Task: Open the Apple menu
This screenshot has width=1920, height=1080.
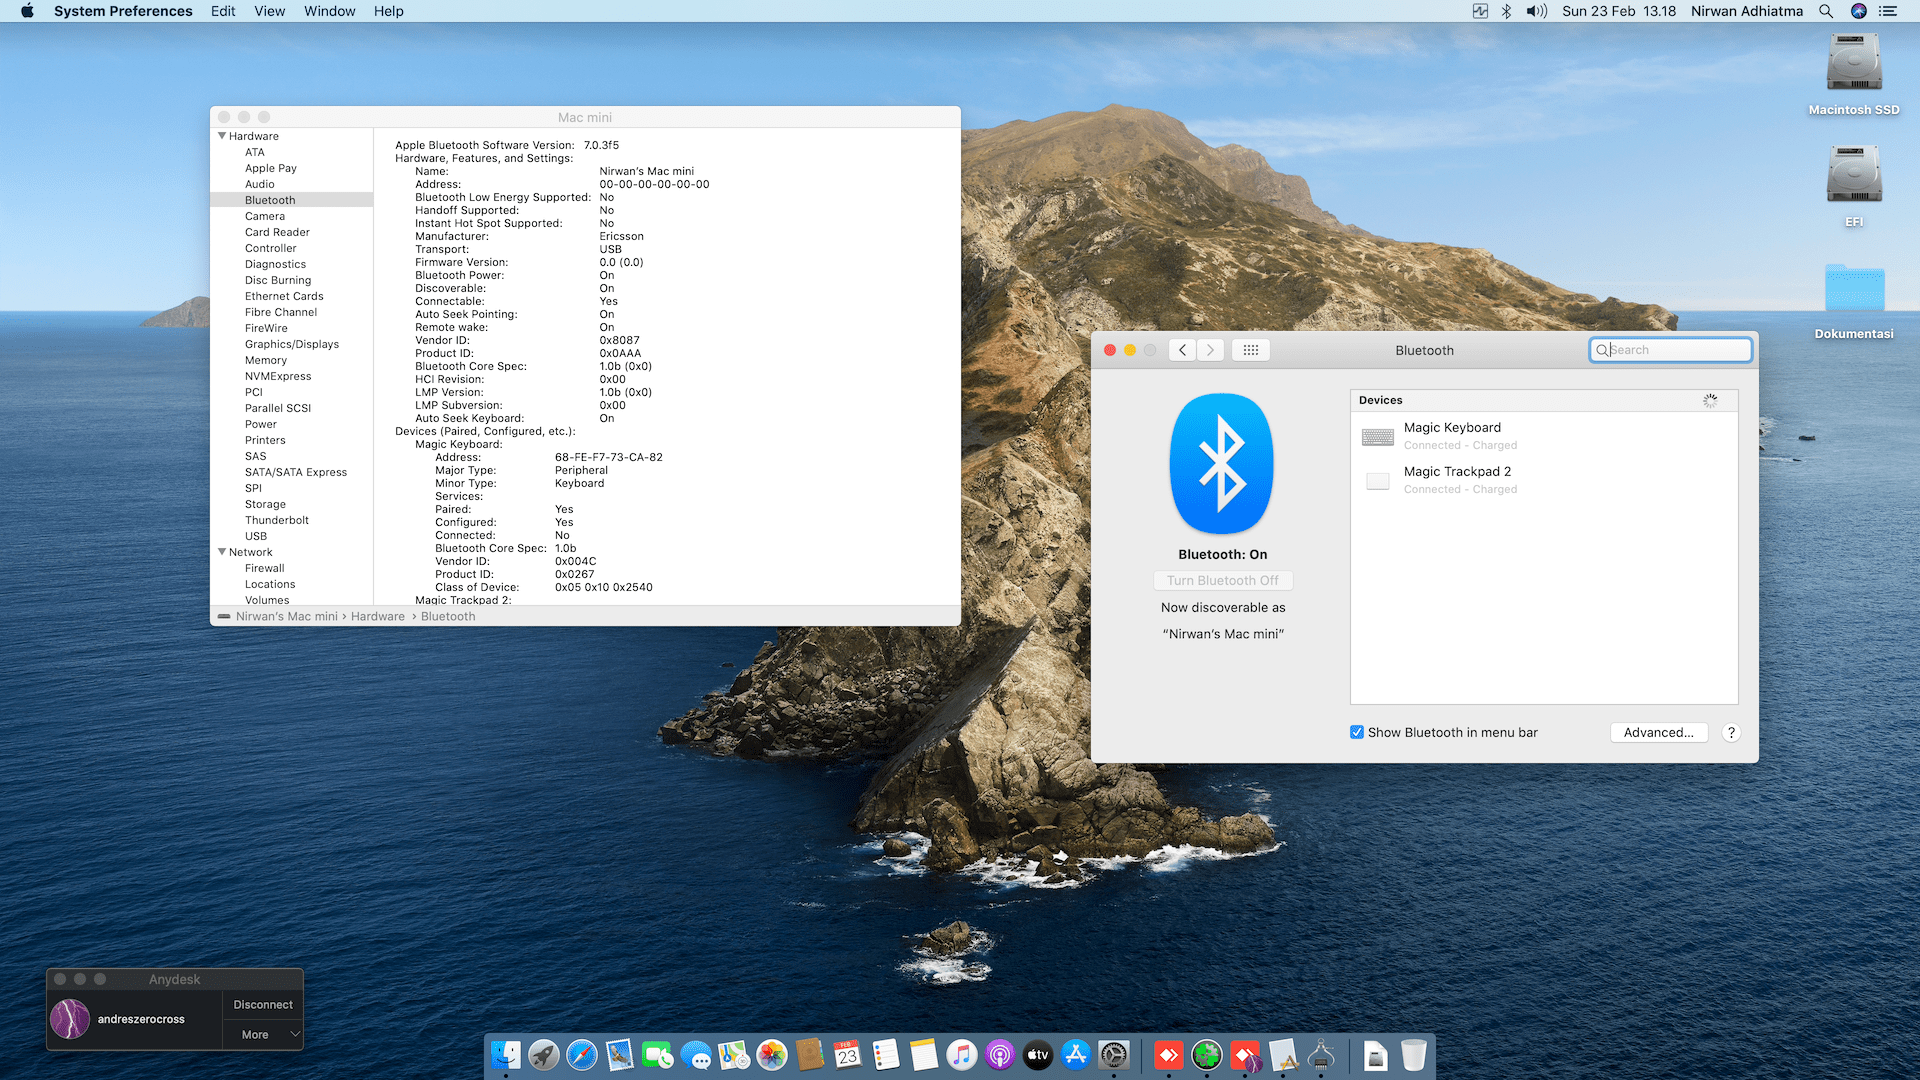Action: [x=27, y=11]
